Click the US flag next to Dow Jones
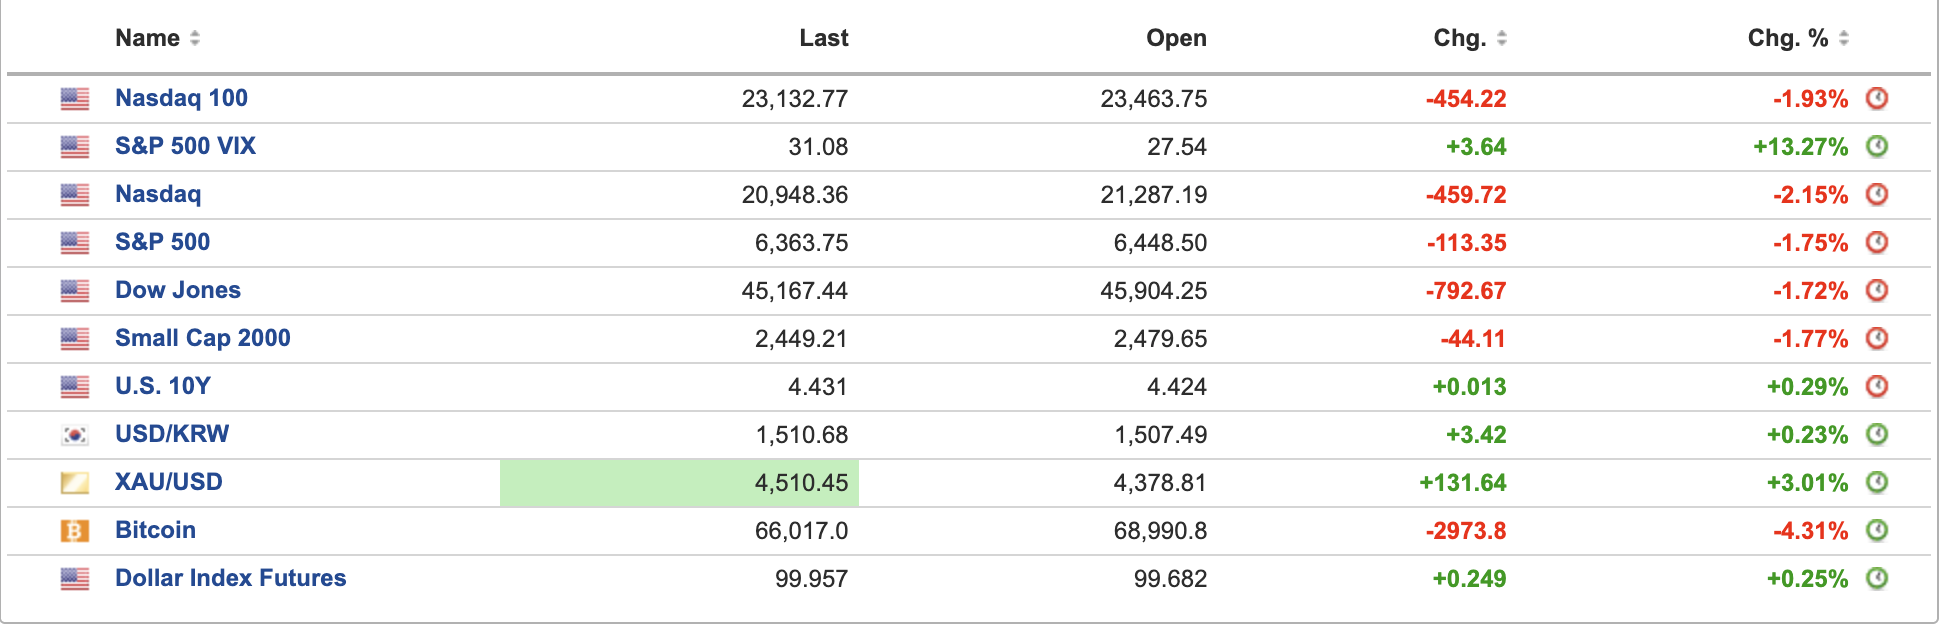Viewport: 1948px width, 626px height. coord(75,291)
